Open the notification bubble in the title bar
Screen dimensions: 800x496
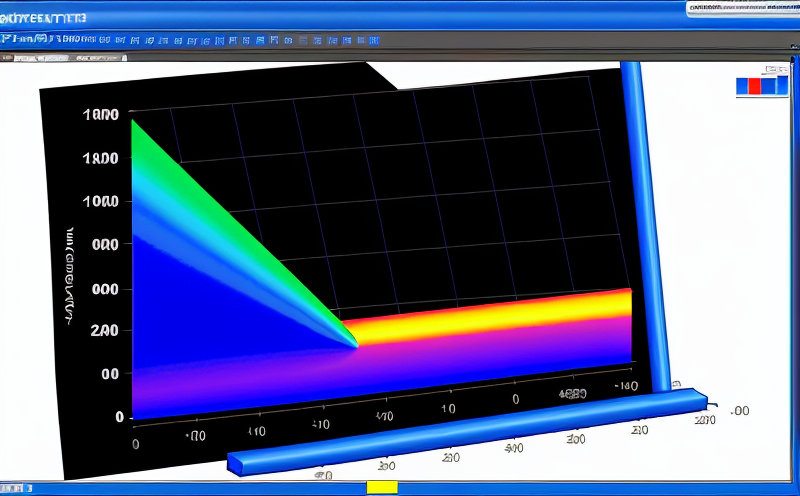pos(743,9)
